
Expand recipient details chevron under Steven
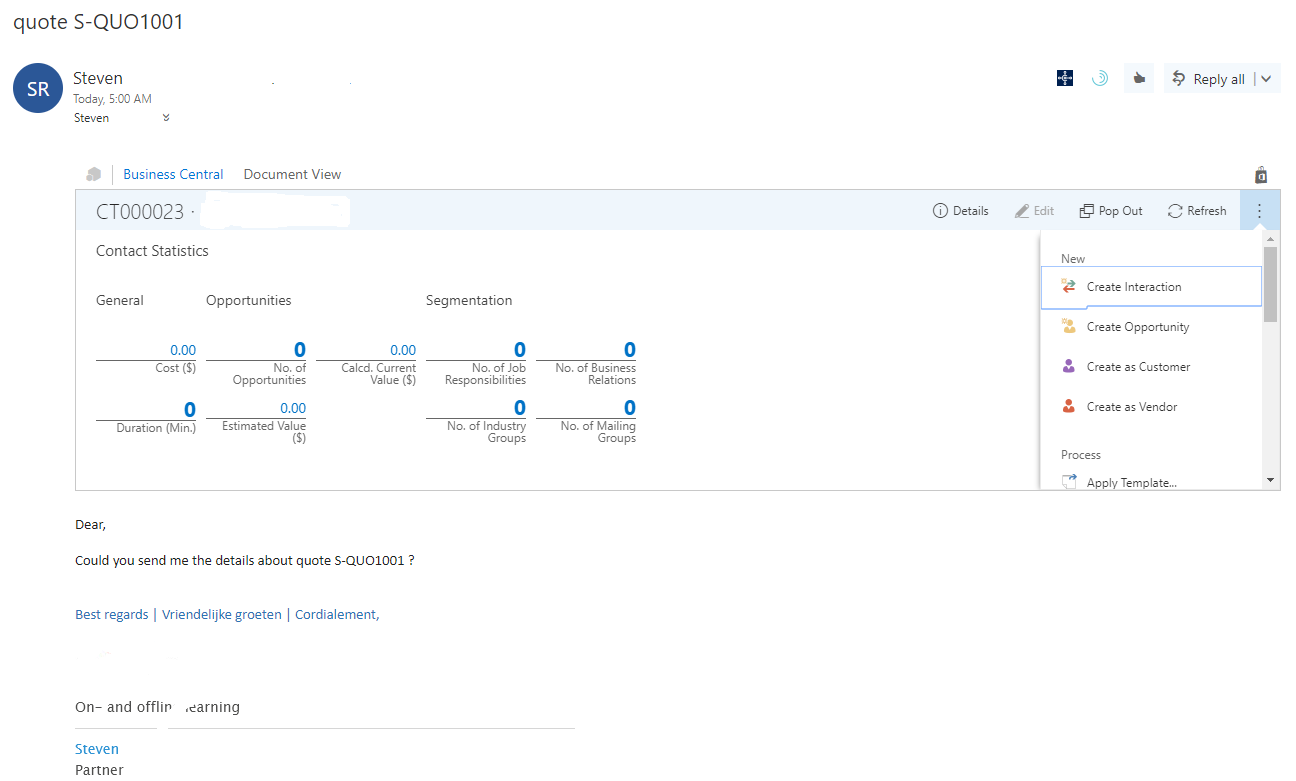coord(166,118)
